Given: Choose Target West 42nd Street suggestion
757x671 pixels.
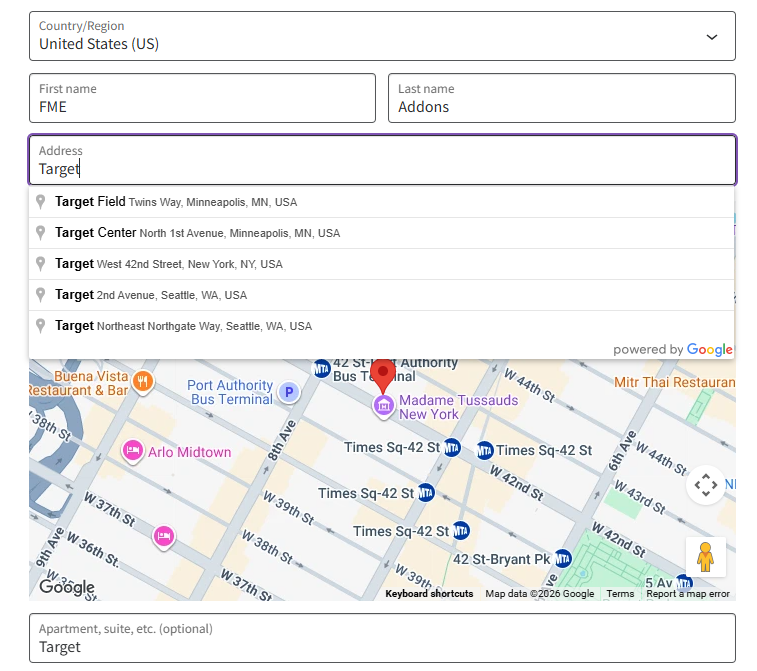Looking at the screenshot, I should [381, 264].
